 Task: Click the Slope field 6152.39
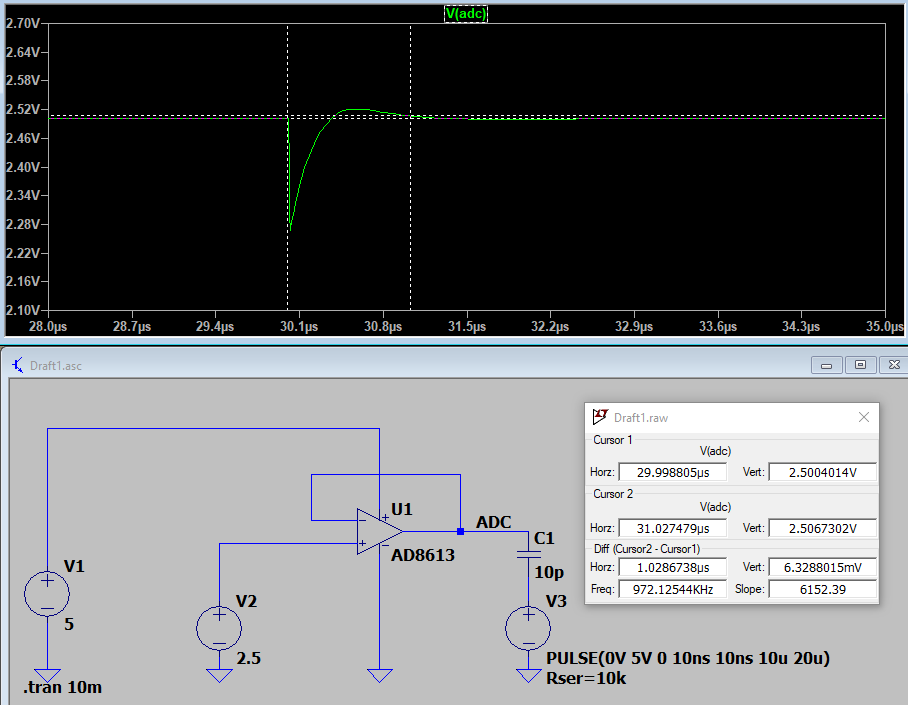(822, 589)
